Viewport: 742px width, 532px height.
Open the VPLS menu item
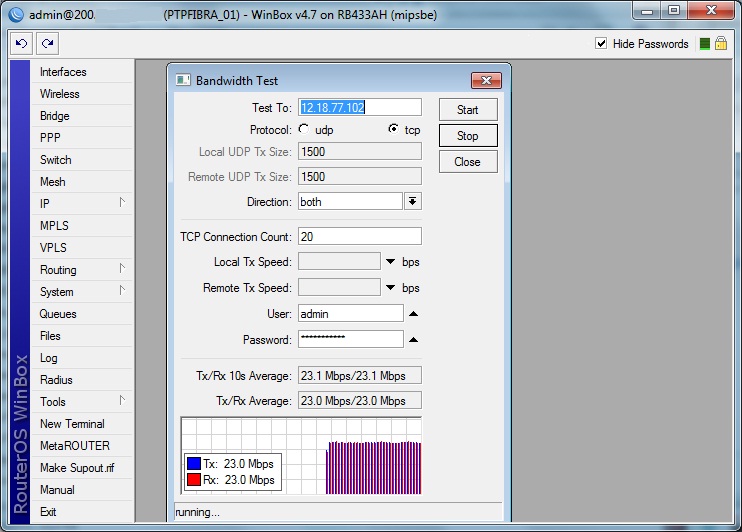(81, 248)
